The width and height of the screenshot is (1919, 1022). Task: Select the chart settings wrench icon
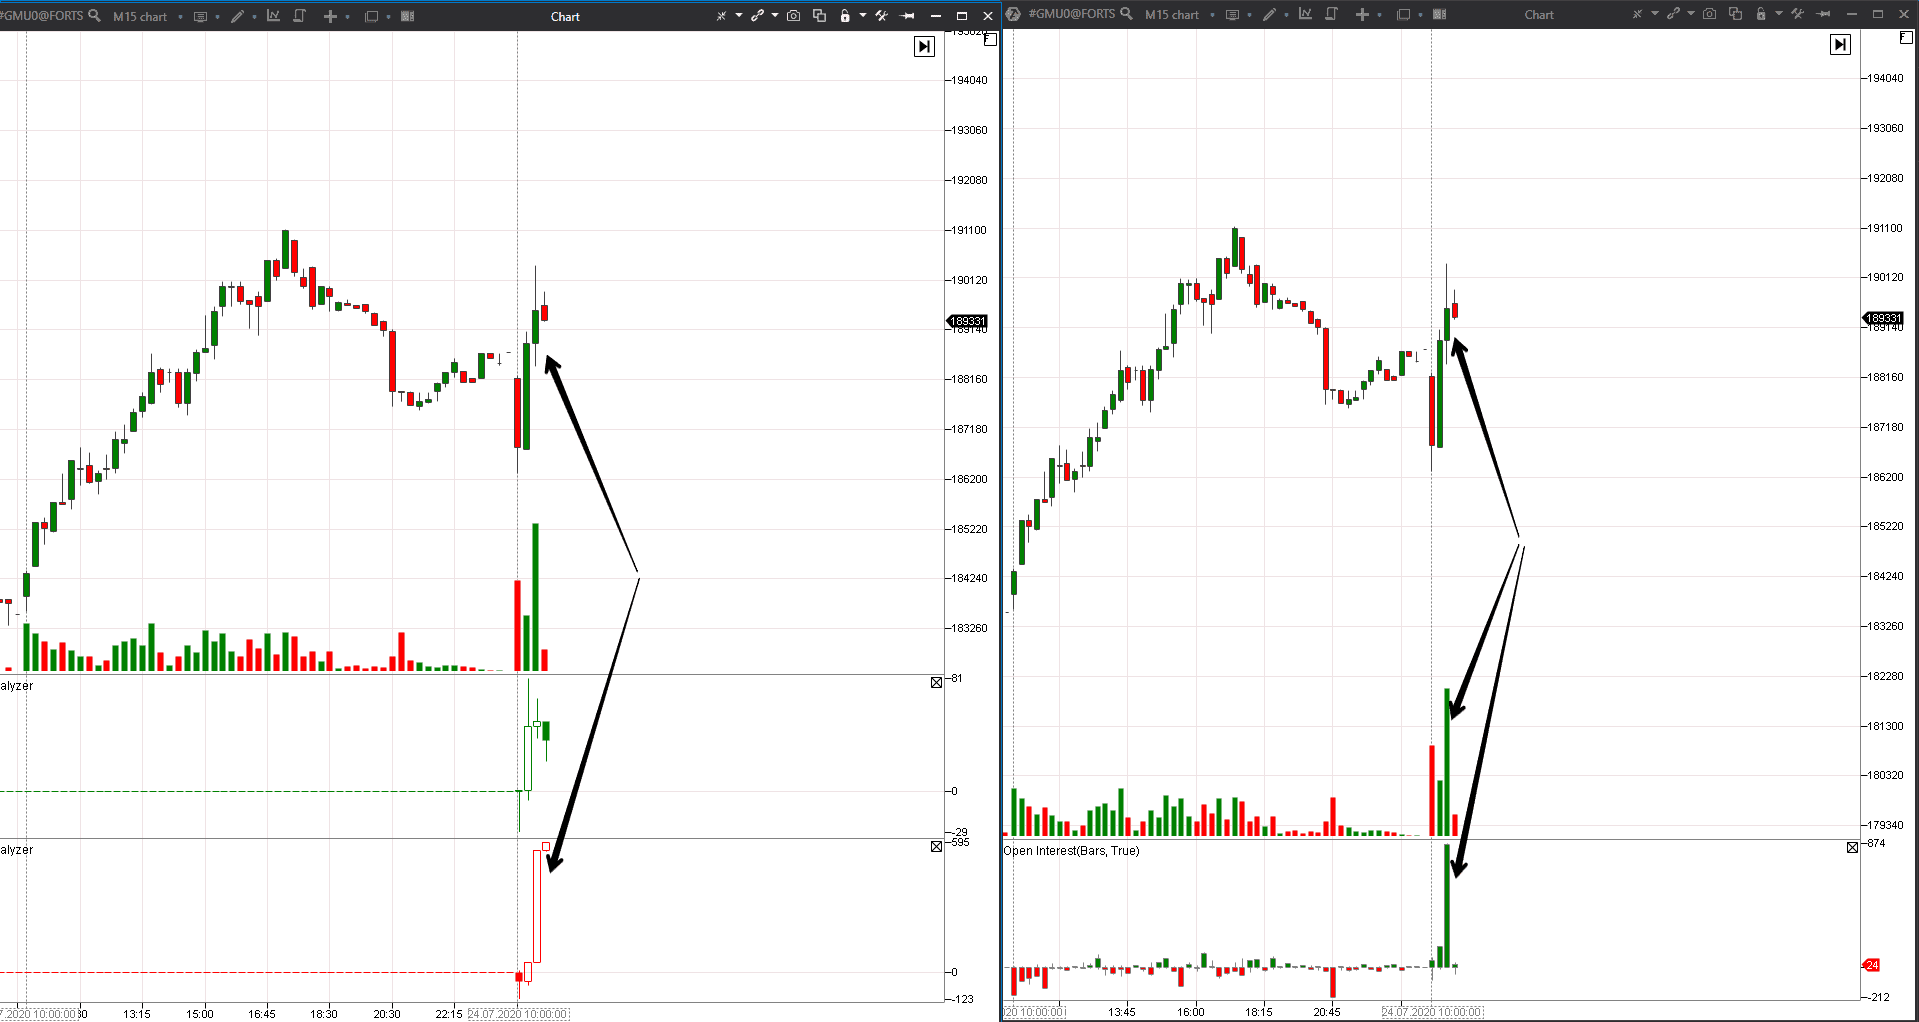point(881,15)
